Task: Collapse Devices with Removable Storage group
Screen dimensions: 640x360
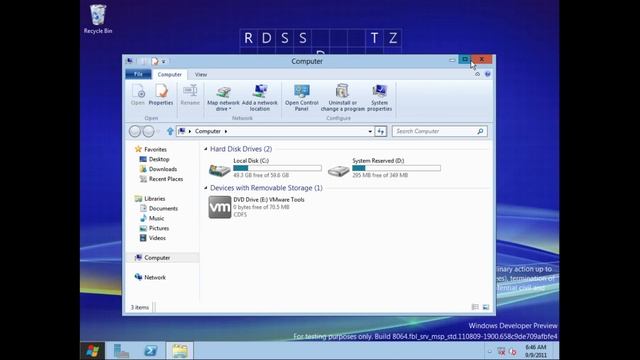Action: coord(206,188)
